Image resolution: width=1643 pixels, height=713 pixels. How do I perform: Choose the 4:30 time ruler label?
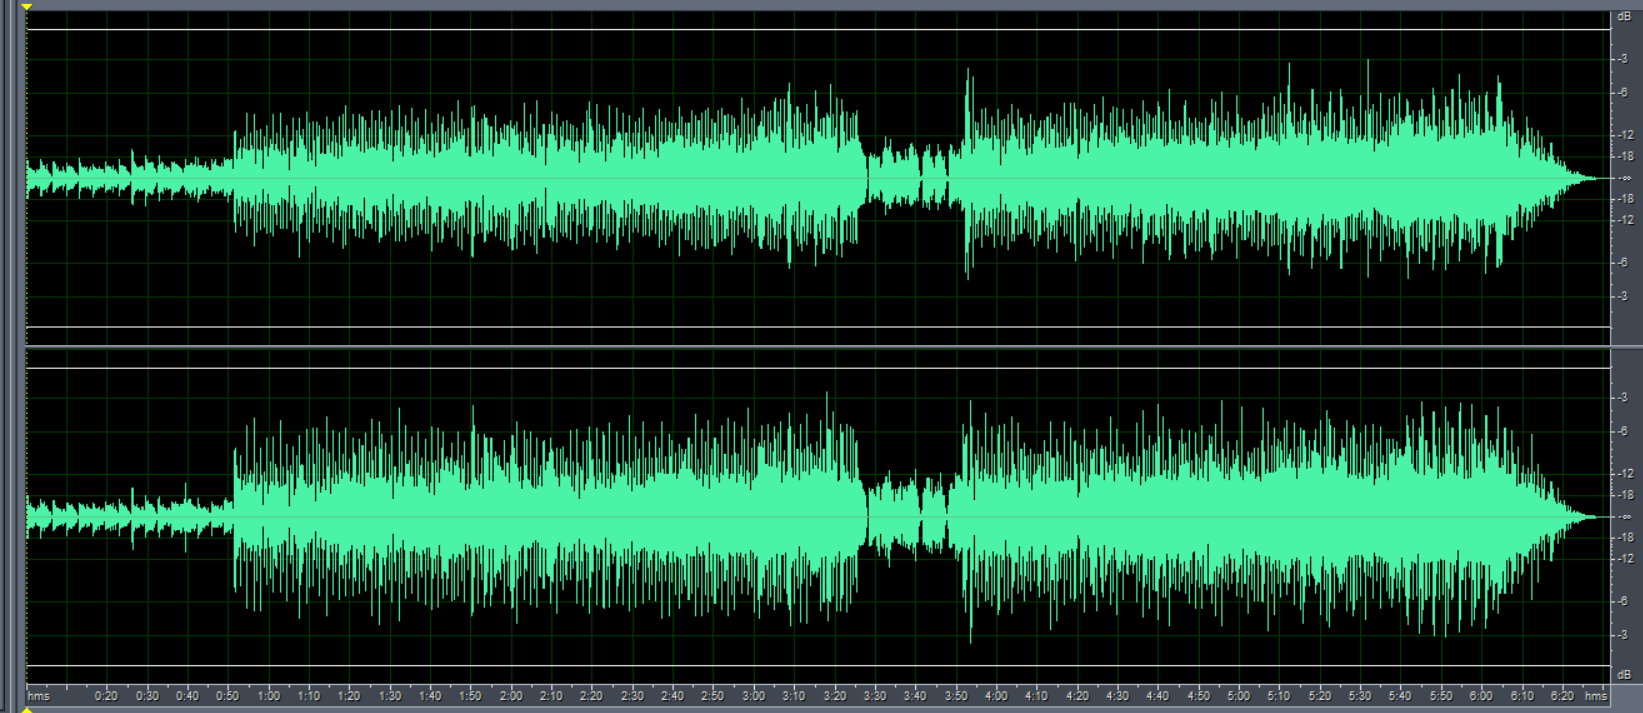[x=1118, y=696]
